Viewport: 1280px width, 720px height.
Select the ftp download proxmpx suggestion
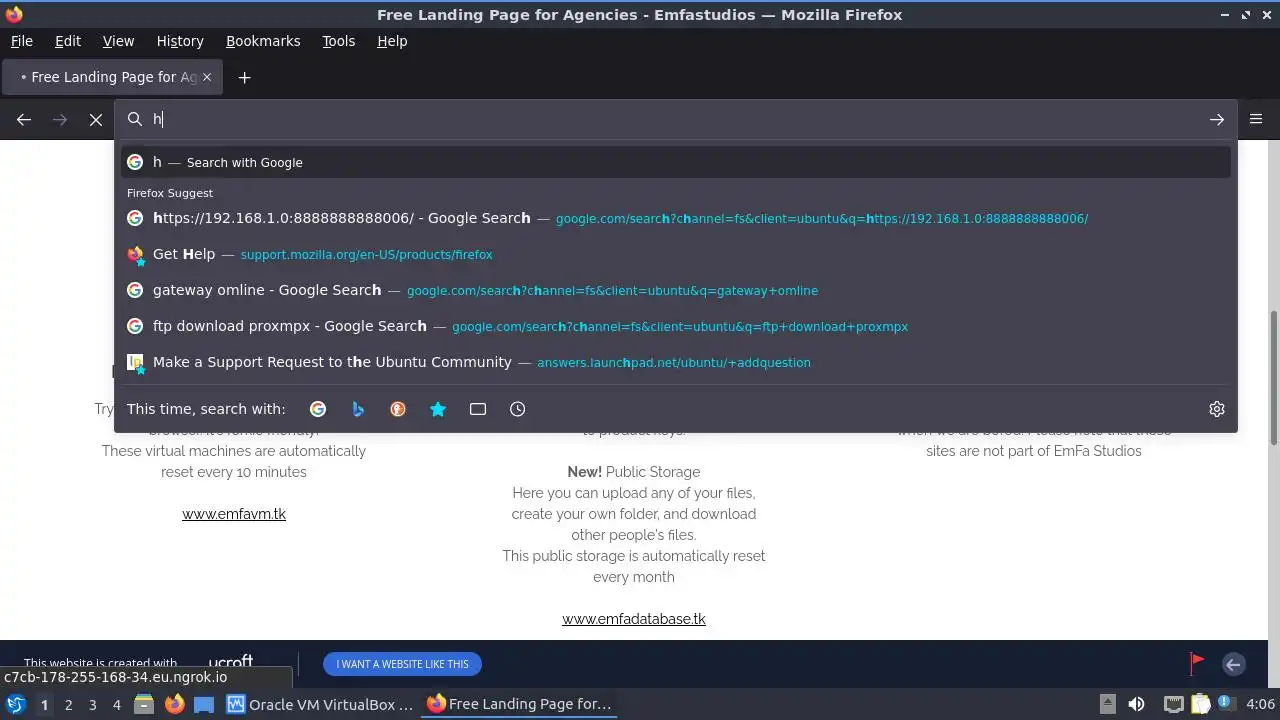[676, 326]
